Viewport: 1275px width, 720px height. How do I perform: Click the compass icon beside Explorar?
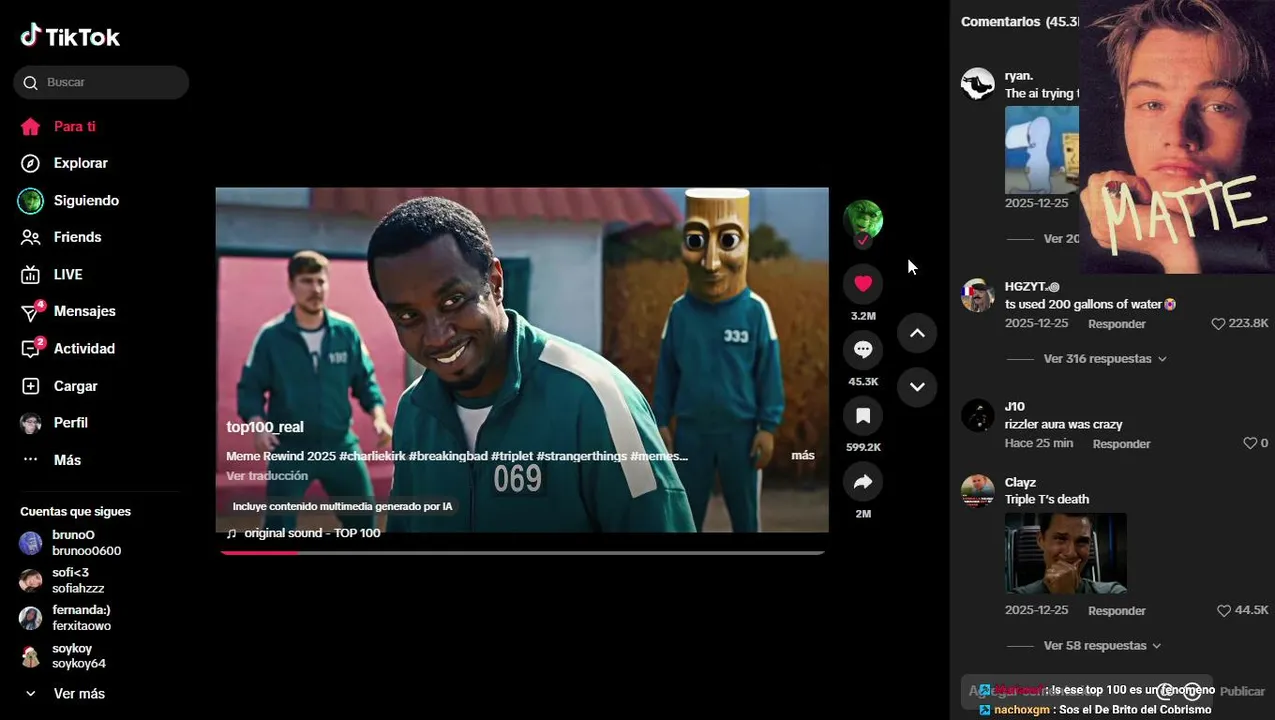pos(31,163)
